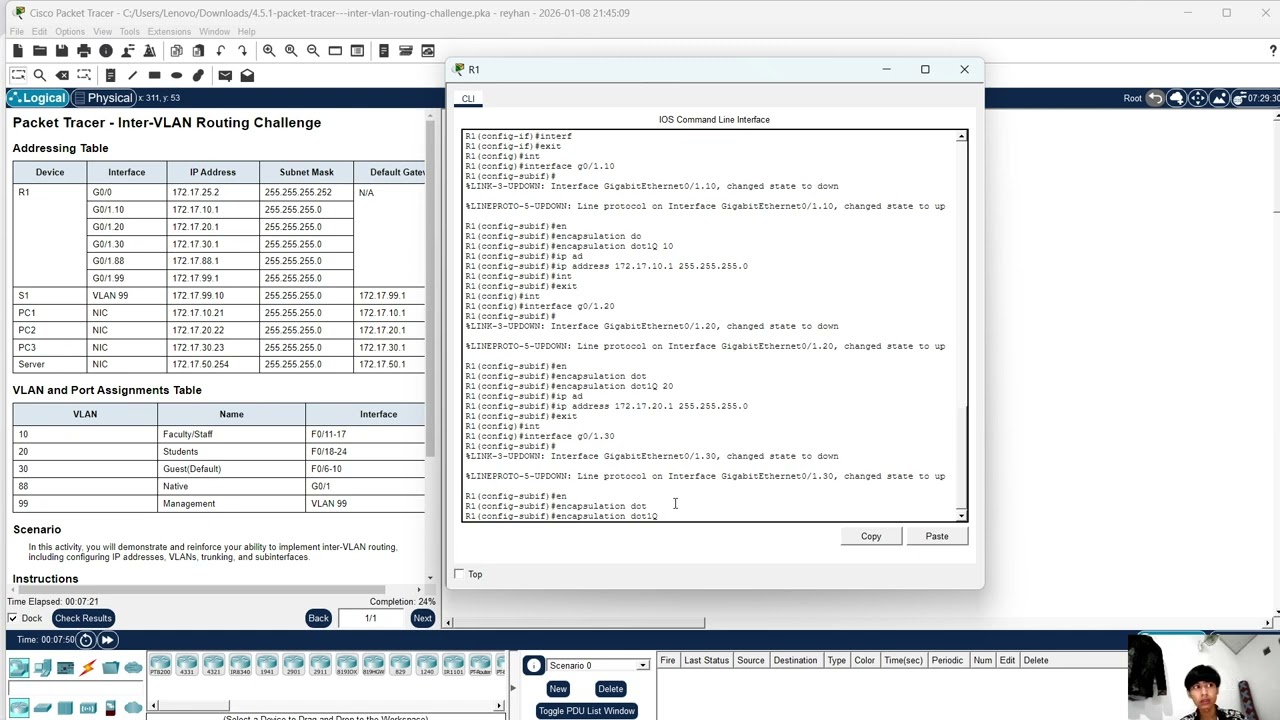Delete the current scenario button
Screen dimensions: 1280x720
point(610,688)
